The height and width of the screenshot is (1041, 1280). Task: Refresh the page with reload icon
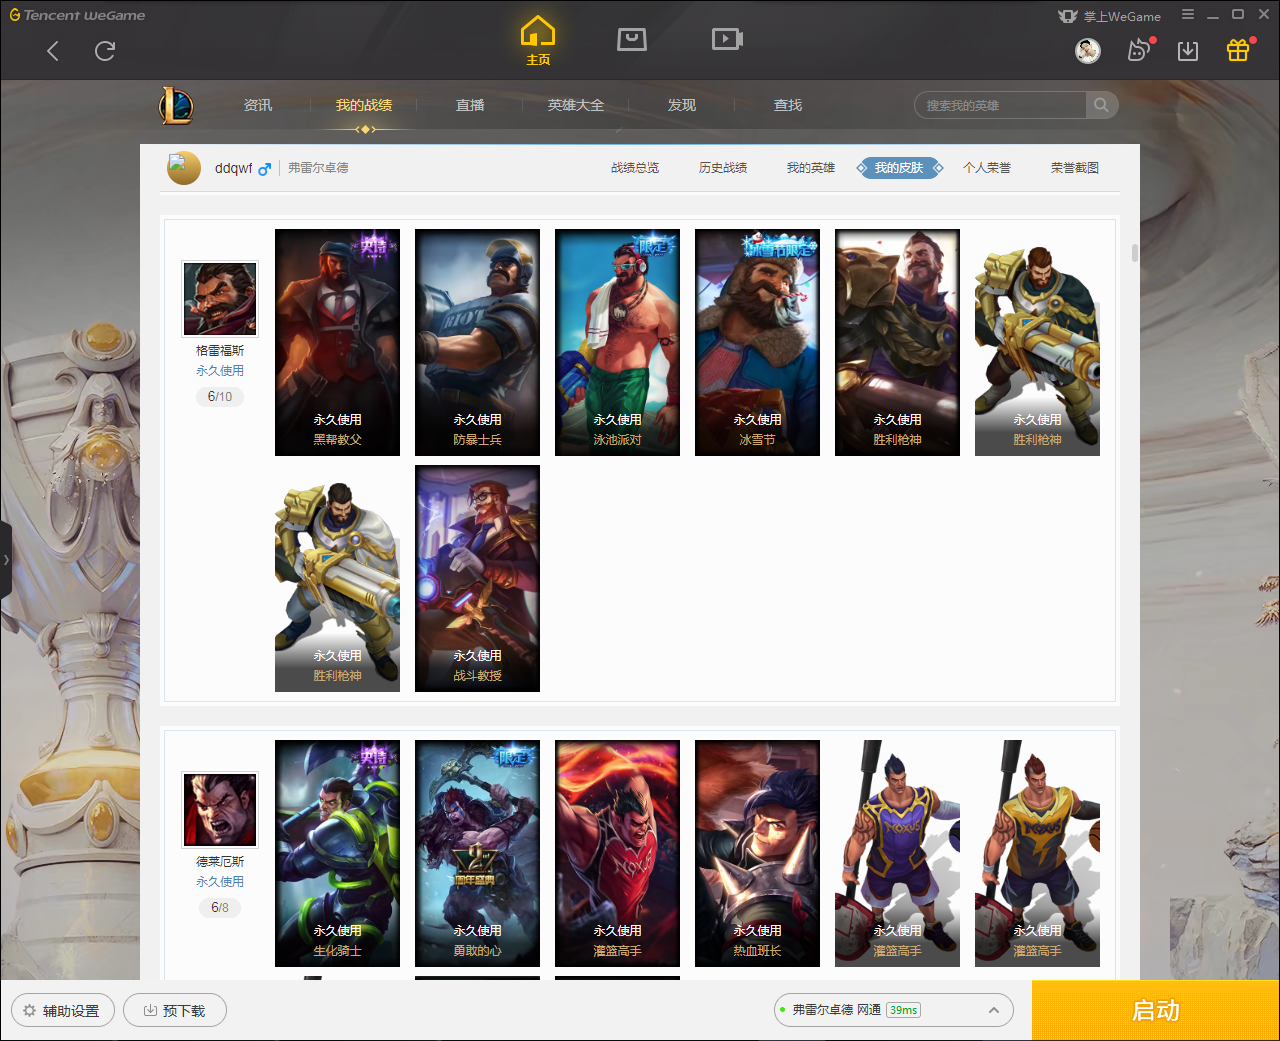click(105, 51)
